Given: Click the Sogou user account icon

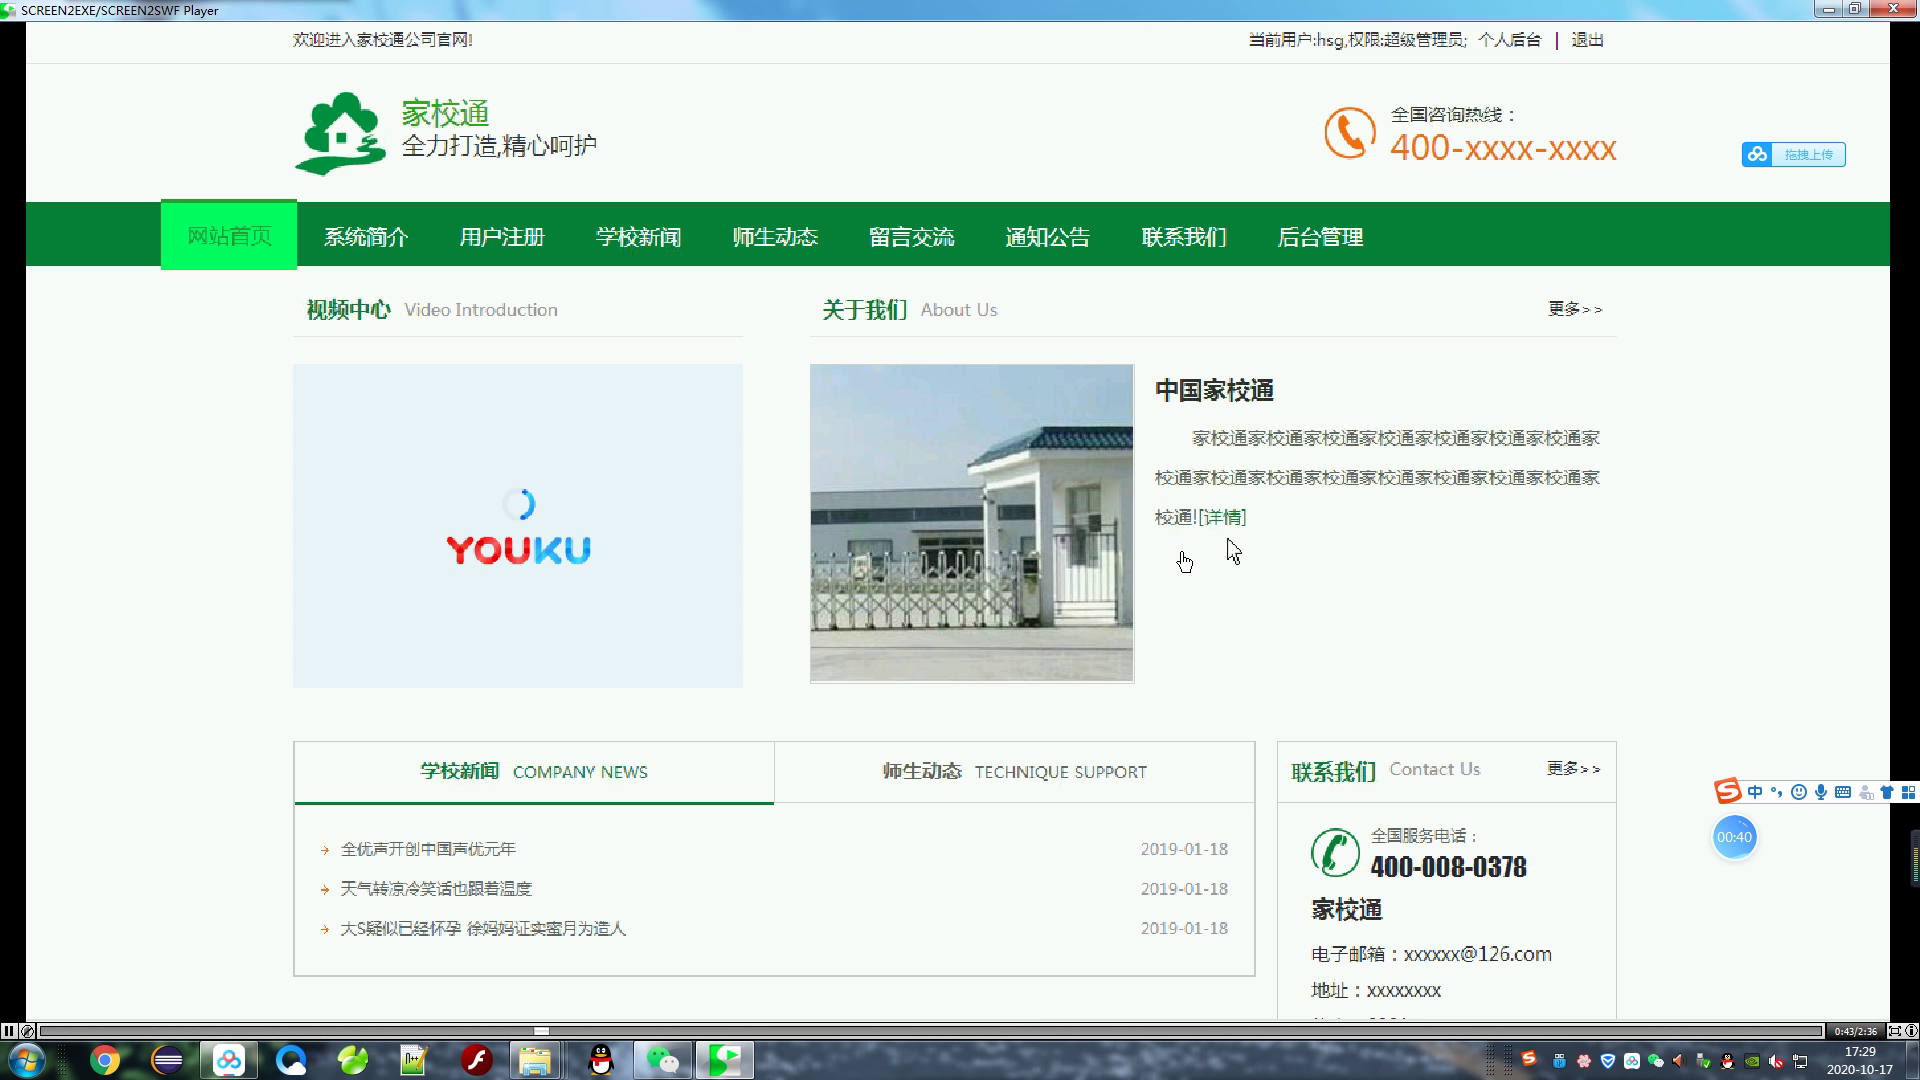Looking at the screenshot, I should tap(1865, 792).
